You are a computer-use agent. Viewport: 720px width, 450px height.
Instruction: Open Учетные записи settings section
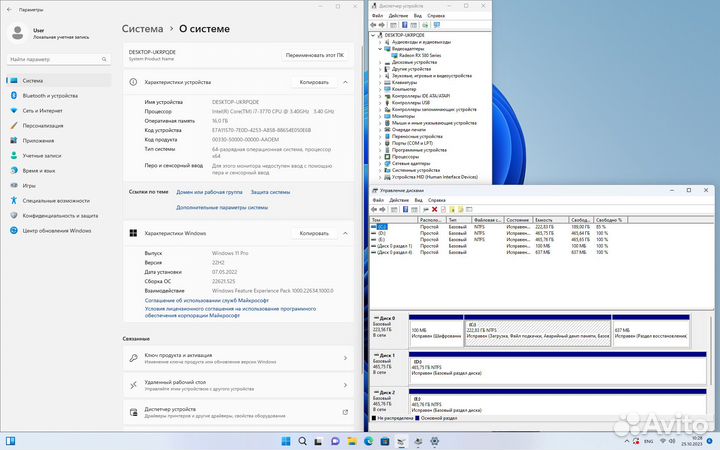(x=41, y=156)
